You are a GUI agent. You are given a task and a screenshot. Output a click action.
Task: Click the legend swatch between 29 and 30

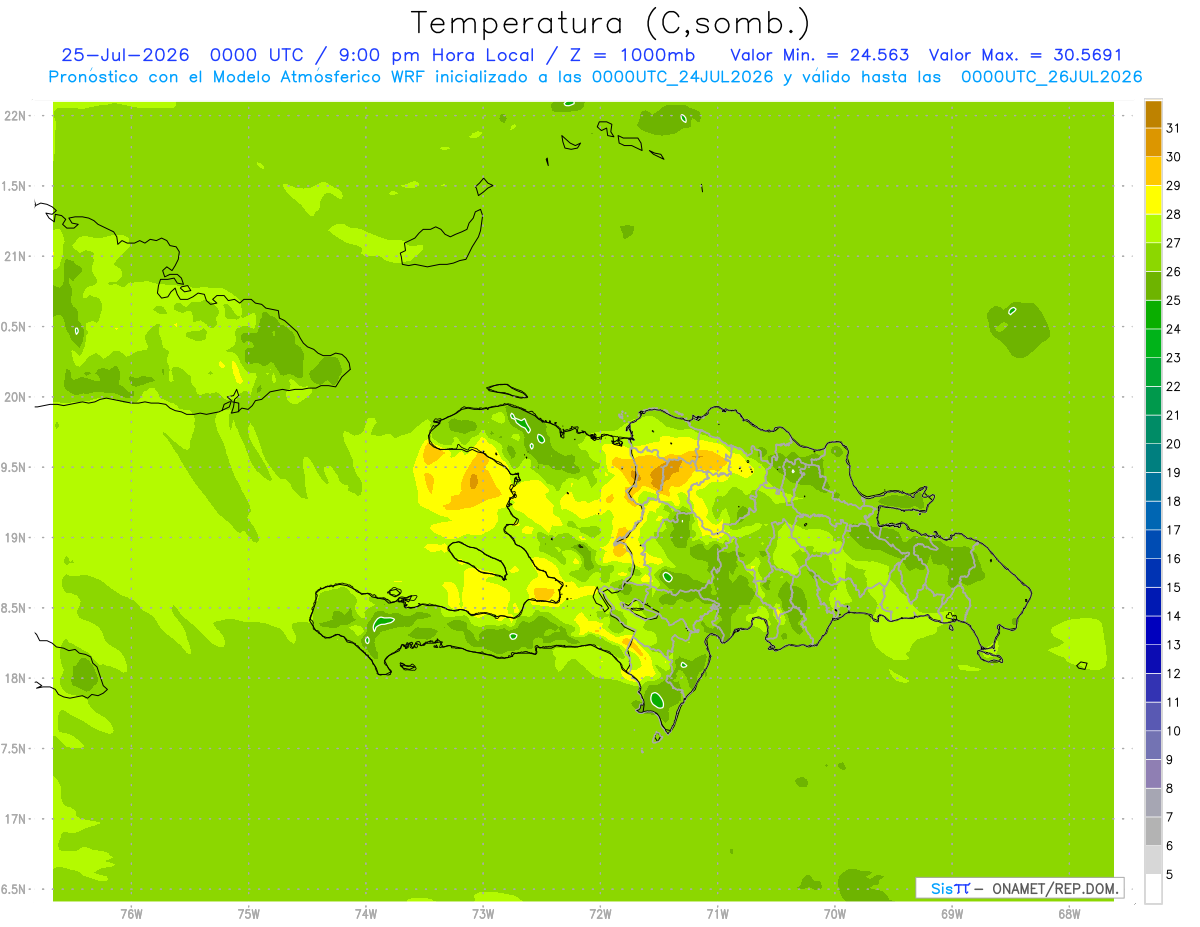[x=1153, y=172]
